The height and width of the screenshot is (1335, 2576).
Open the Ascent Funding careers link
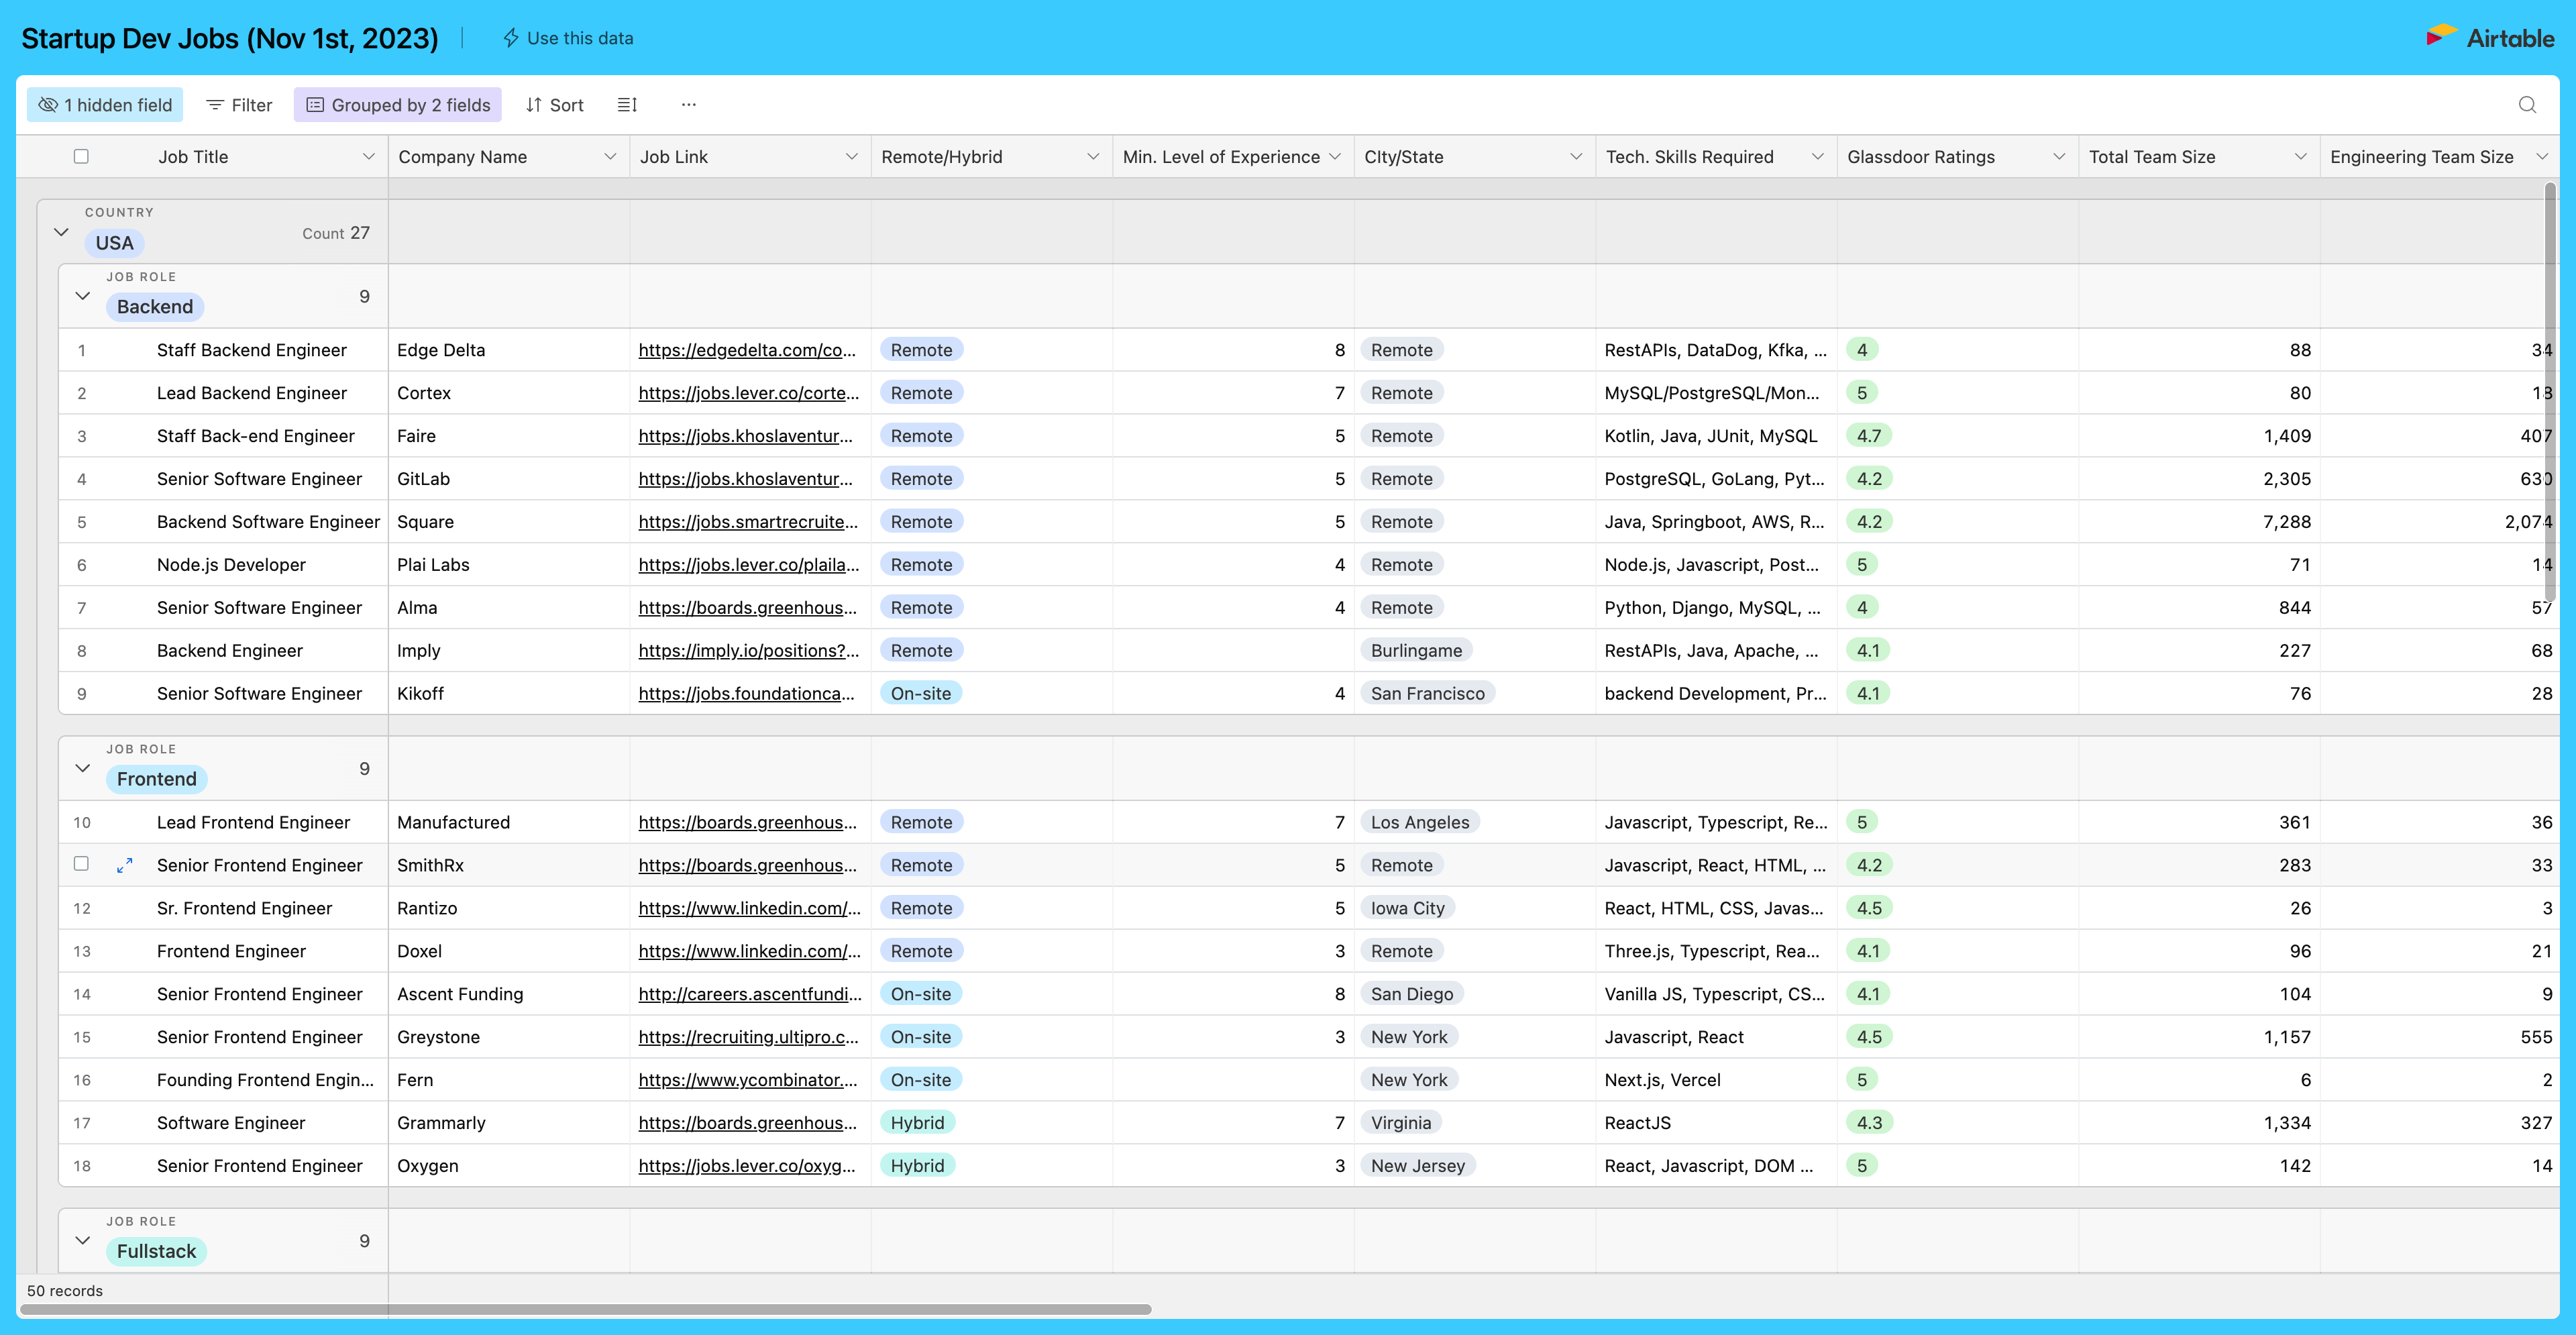click(750, 994)
